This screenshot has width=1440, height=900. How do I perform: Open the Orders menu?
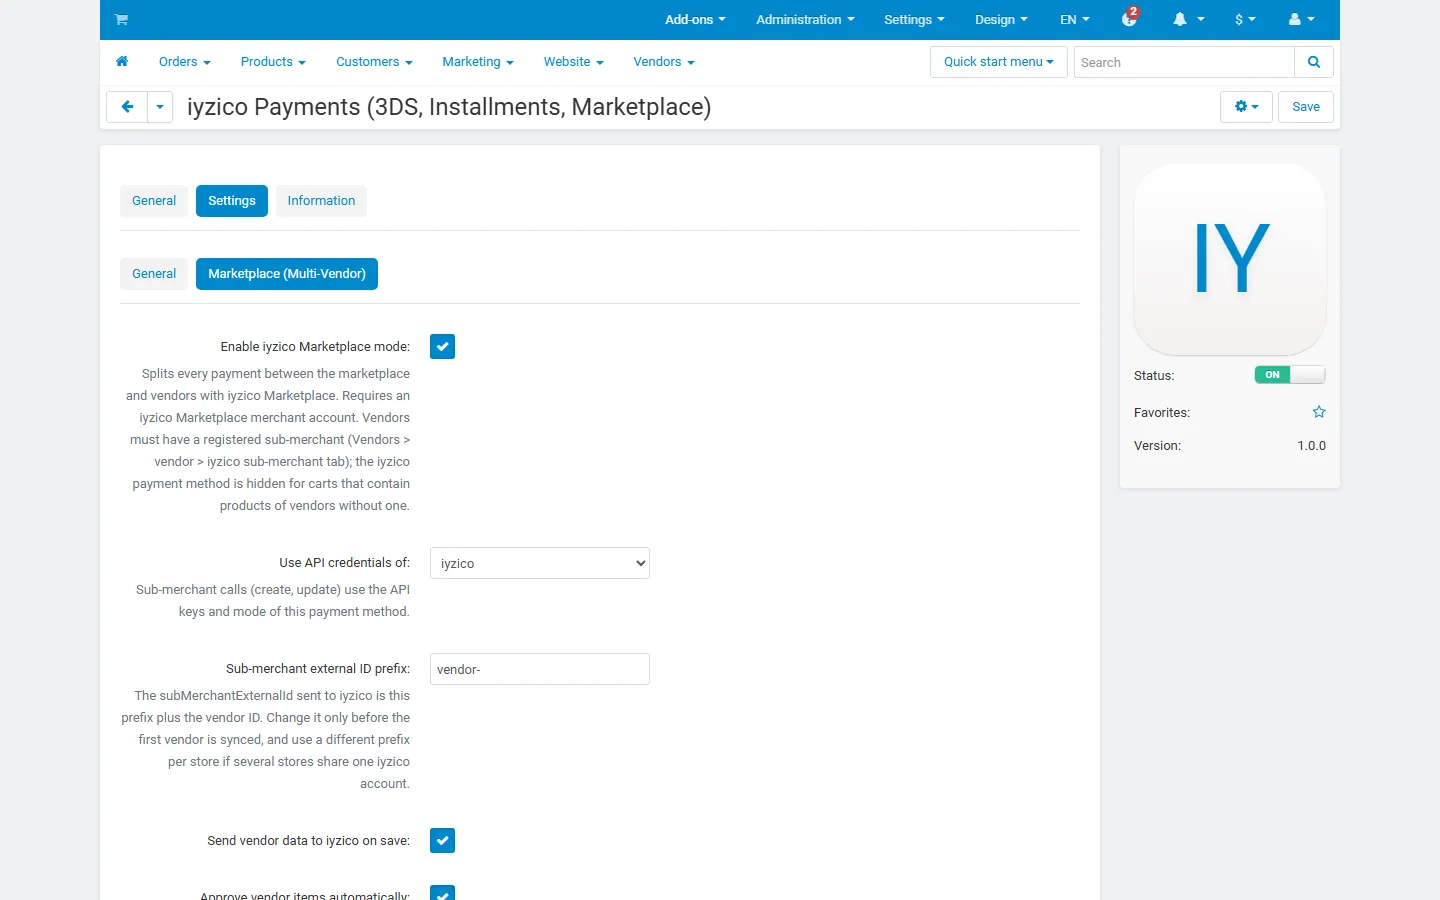[x=185, y=62]
